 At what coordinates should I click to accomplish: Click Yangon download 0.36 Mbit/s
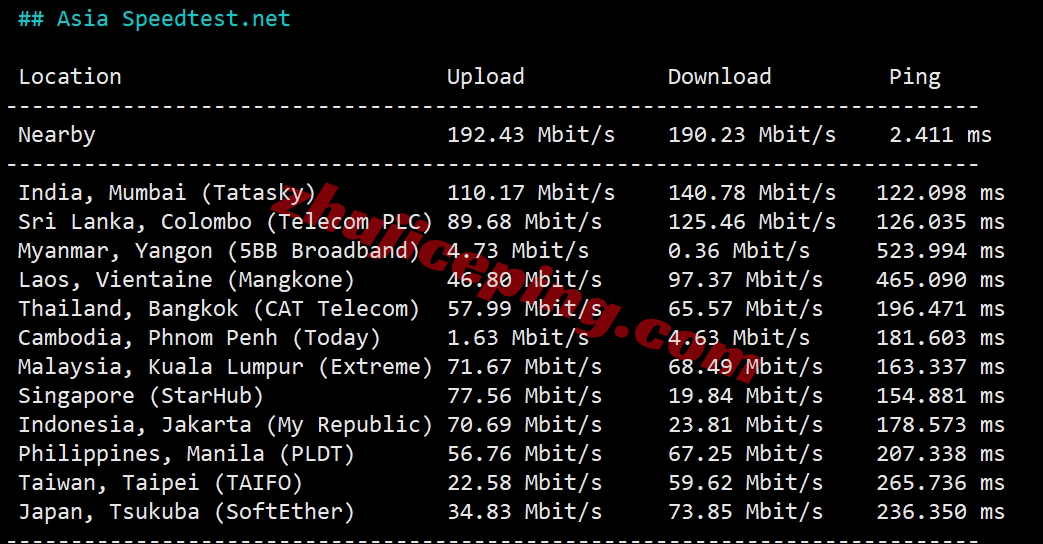[x=739, y=251]
